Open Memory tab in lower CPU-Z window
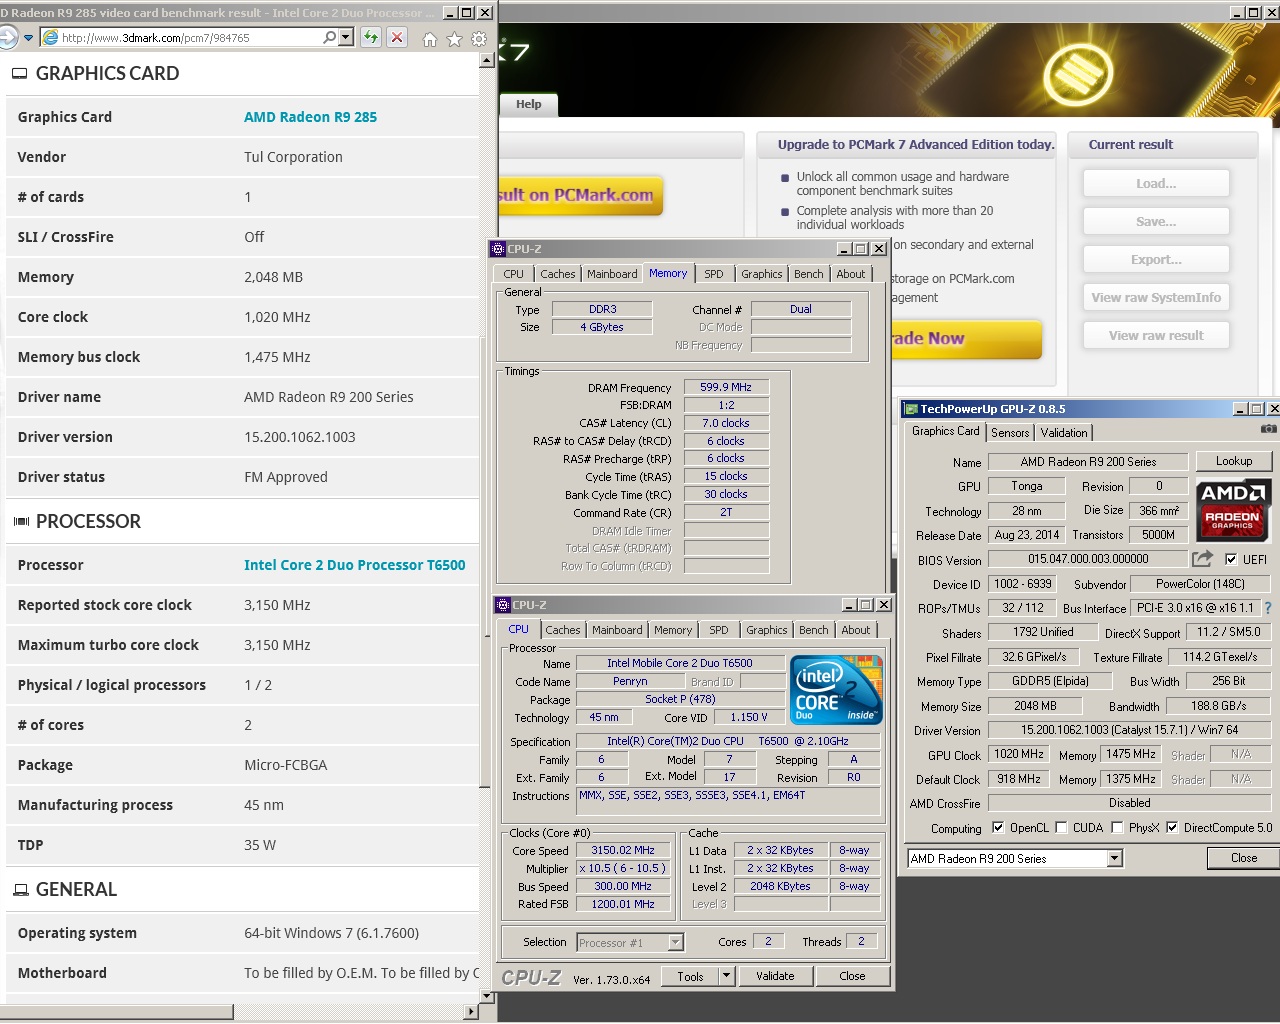Screen dimensions: 1280x1024 click(x=673, y=630)
